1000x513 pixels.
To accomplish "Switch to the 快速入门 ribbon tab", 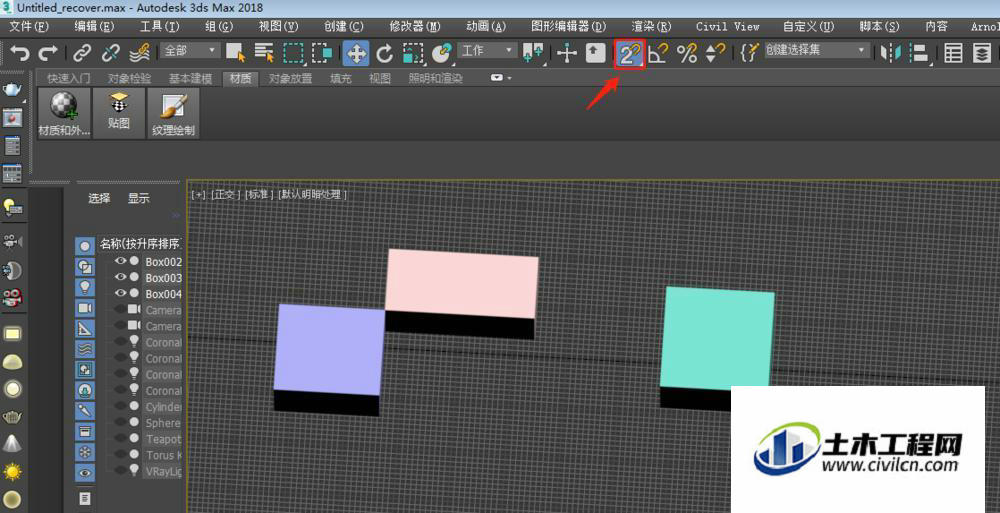I will 69,78.
